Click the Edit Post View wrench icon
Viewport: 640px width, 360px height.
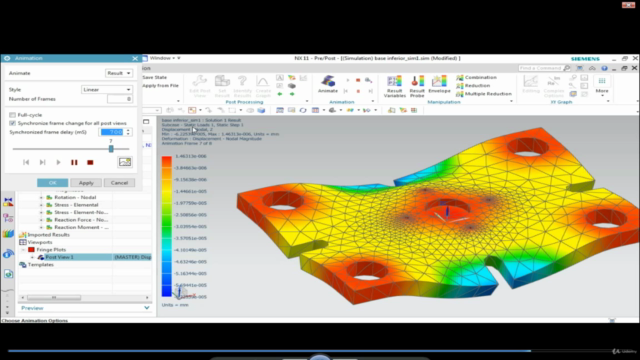click(x=200, y=81)
